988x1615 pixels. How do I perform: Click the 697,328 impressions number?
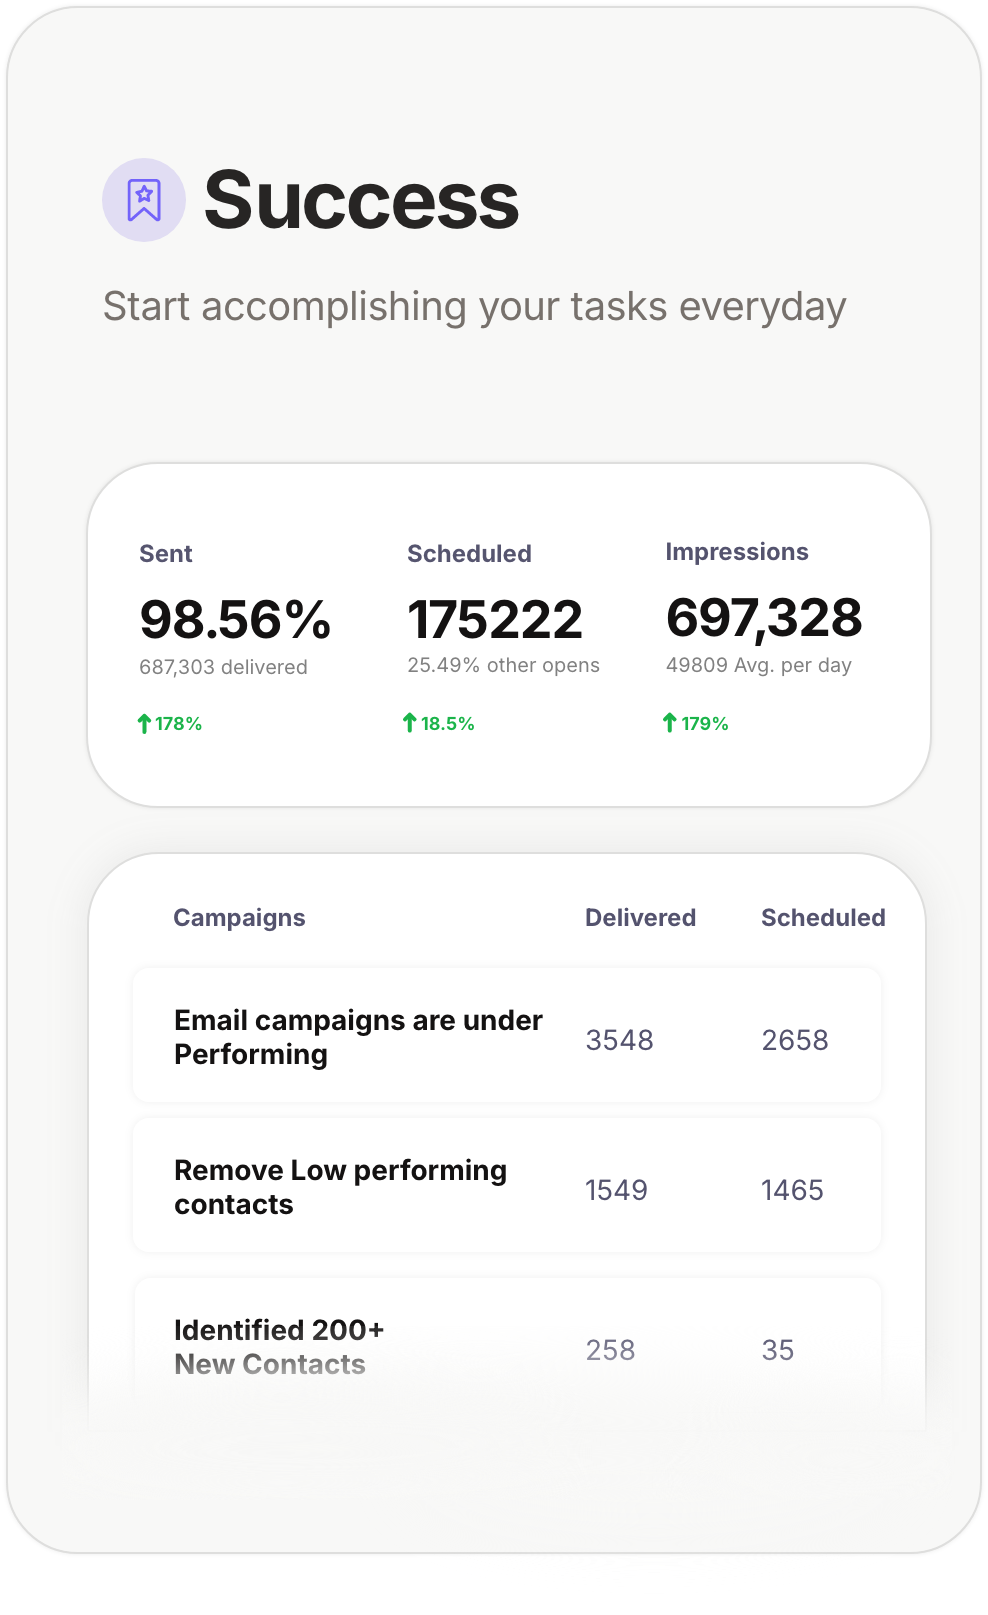[x=764, y=617]
